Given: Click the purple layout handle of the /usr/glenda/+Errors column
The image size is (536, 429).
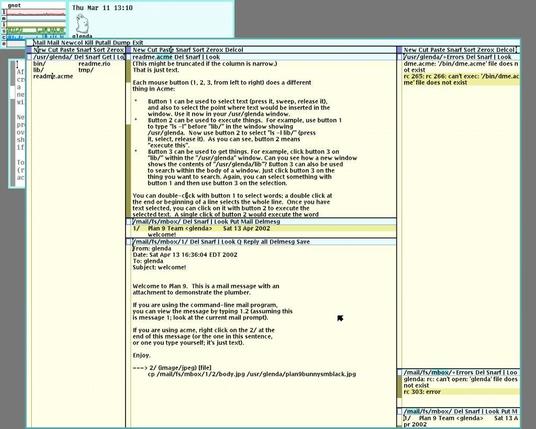Looking at the screenshot, I should (399, 50).
